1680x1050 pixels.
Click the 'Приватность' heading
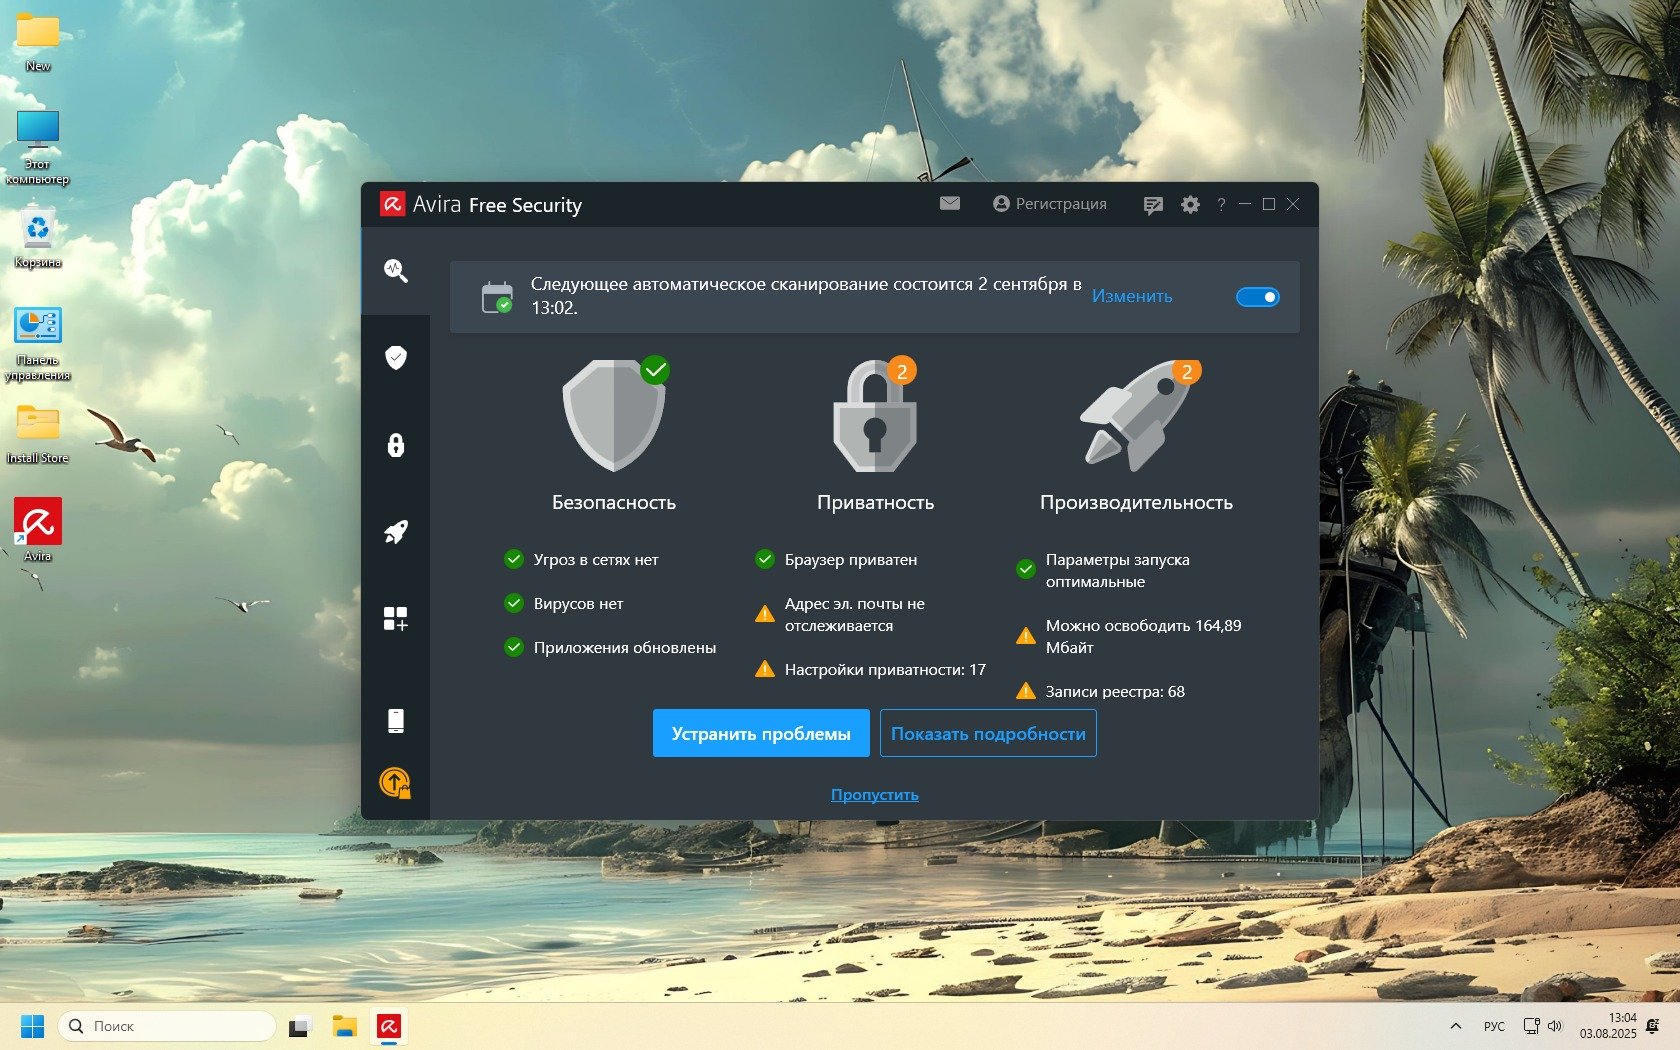click(x=875, y=503)
